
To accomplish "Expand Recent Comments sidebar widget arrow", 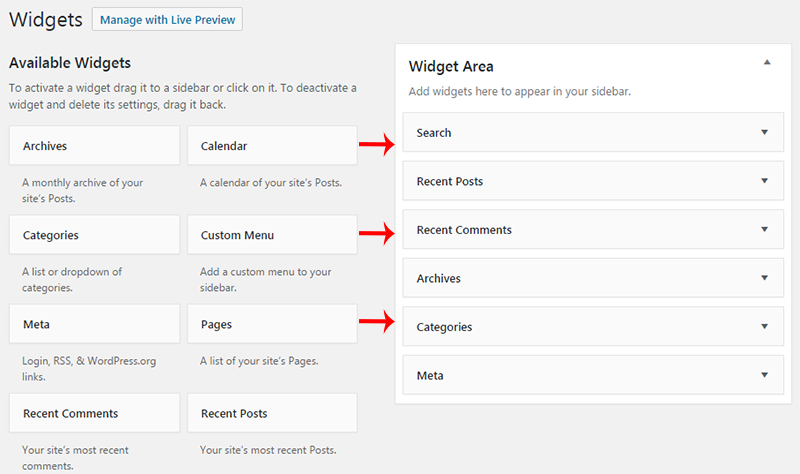I will click(764, 229).
